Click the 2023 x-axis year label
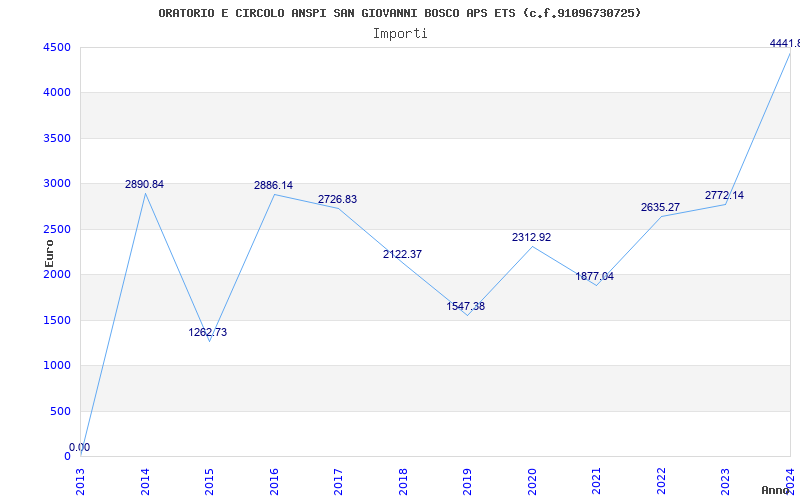This screenshot has height=500, width=800. tap(726, 481)
